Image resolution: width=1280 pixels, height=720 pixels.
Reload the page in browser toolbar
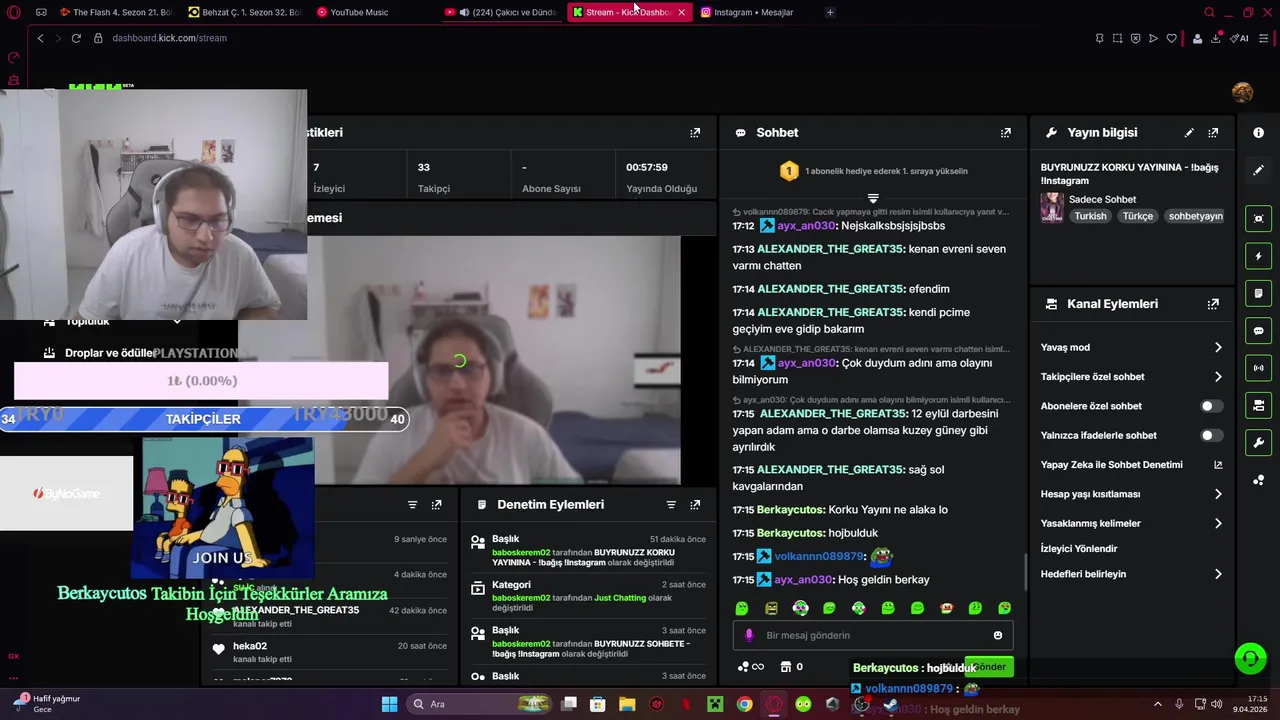coord(76,38)
